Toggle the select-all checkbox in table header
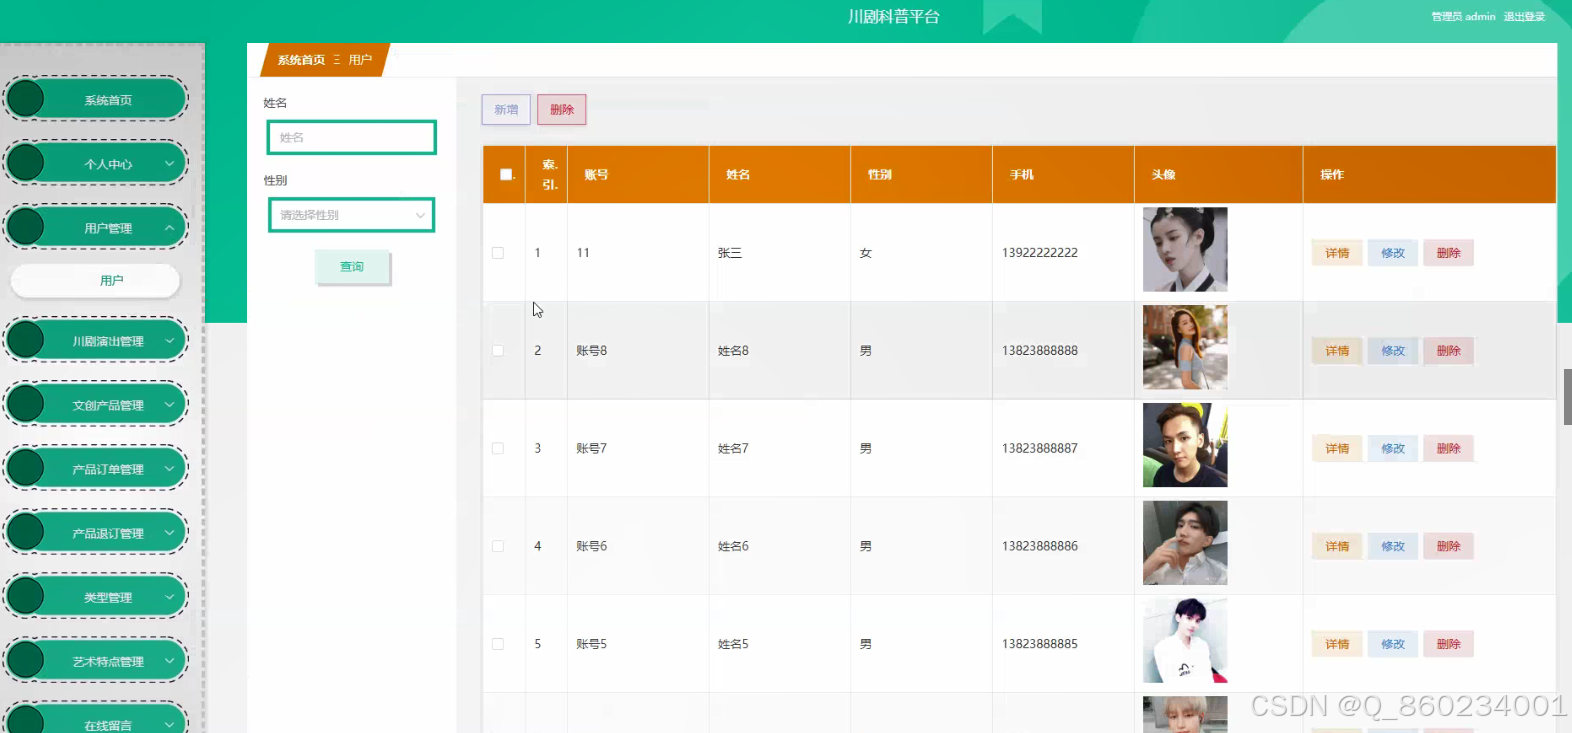 (506, 175)
